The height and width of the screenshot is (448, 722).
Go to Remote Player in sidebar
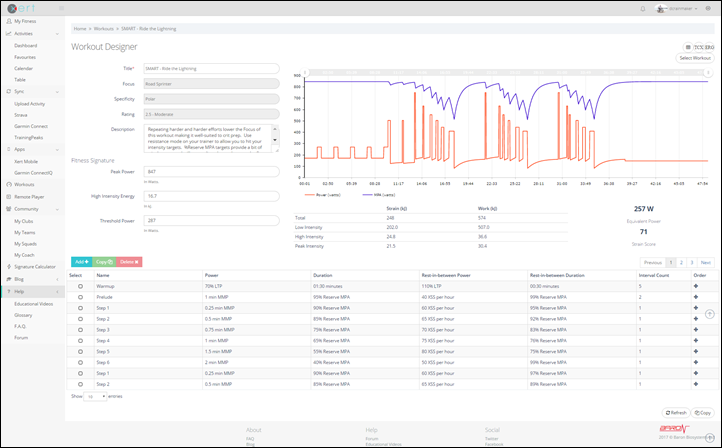coord(30,196)
